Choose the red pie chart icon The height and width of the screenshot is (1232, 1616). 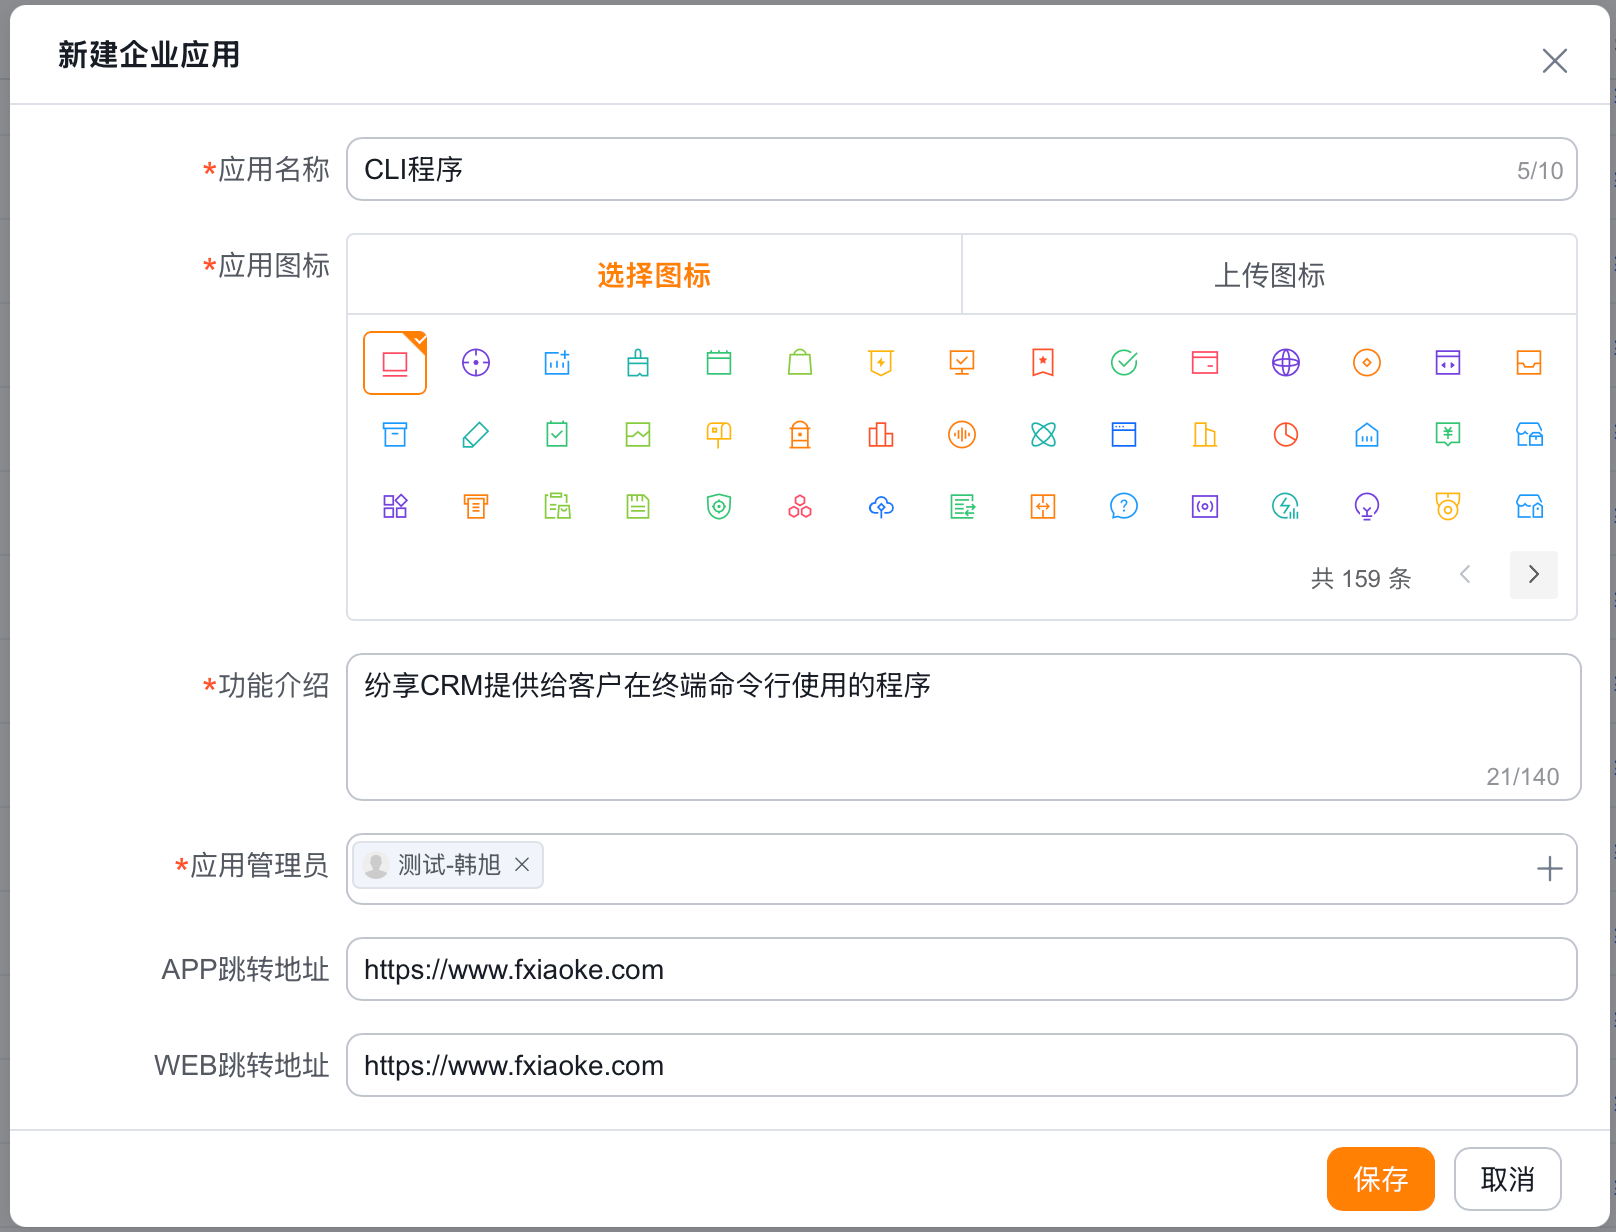[1286, 434]
